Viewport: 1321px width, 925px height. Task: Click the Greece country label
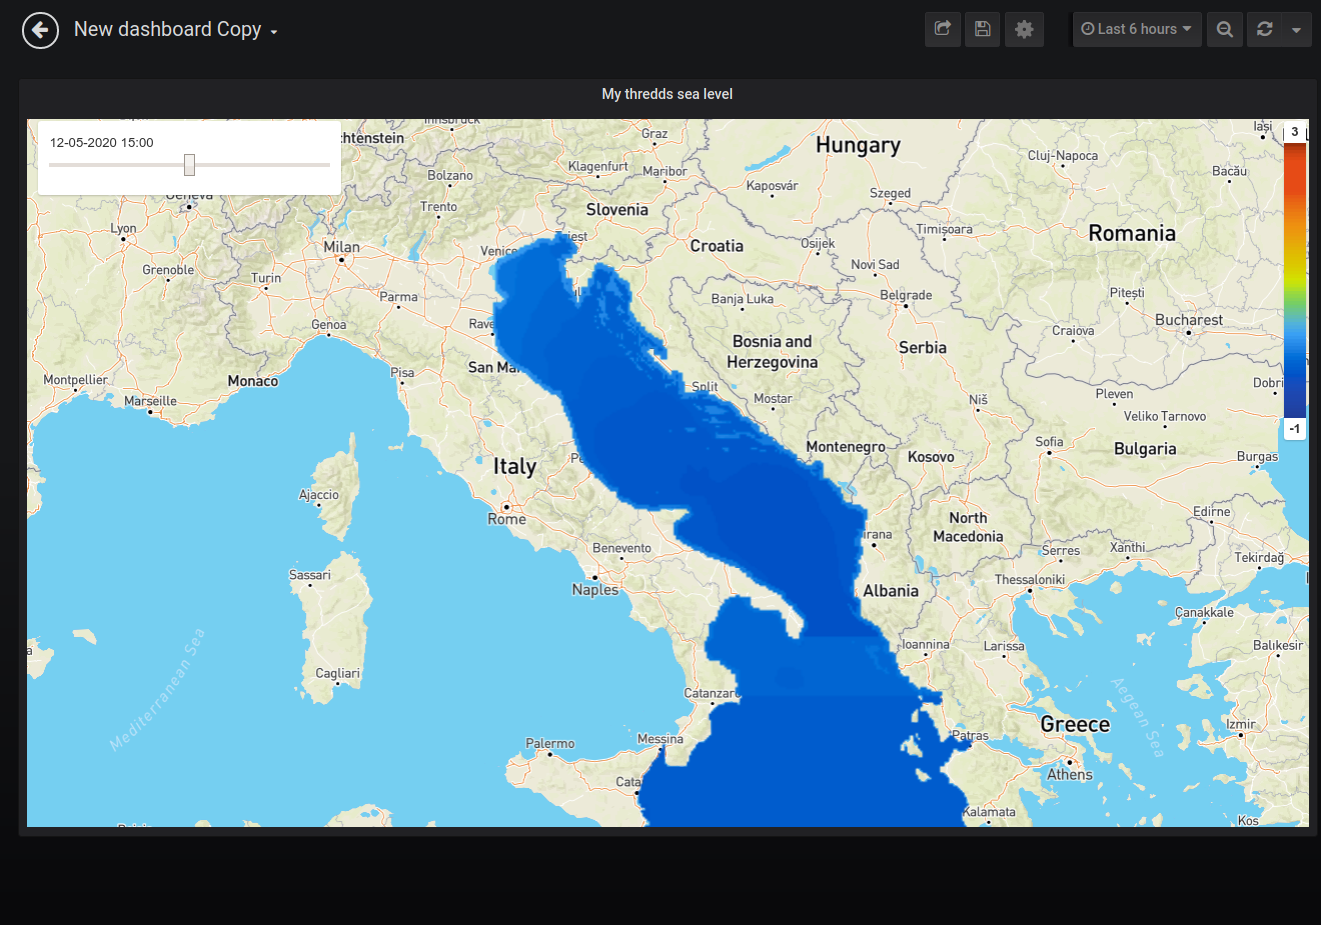click(x=1075, y=724)
